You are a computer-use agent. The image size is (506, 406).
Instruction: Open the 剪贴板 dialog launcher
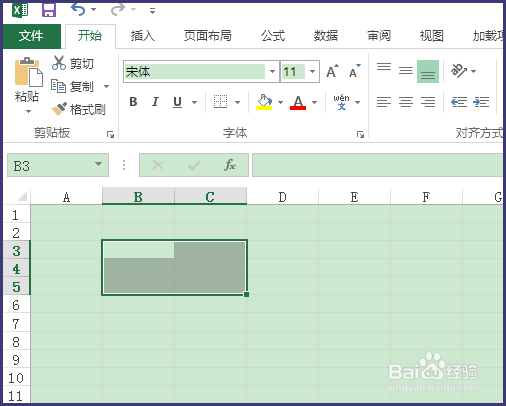(110, 134)
